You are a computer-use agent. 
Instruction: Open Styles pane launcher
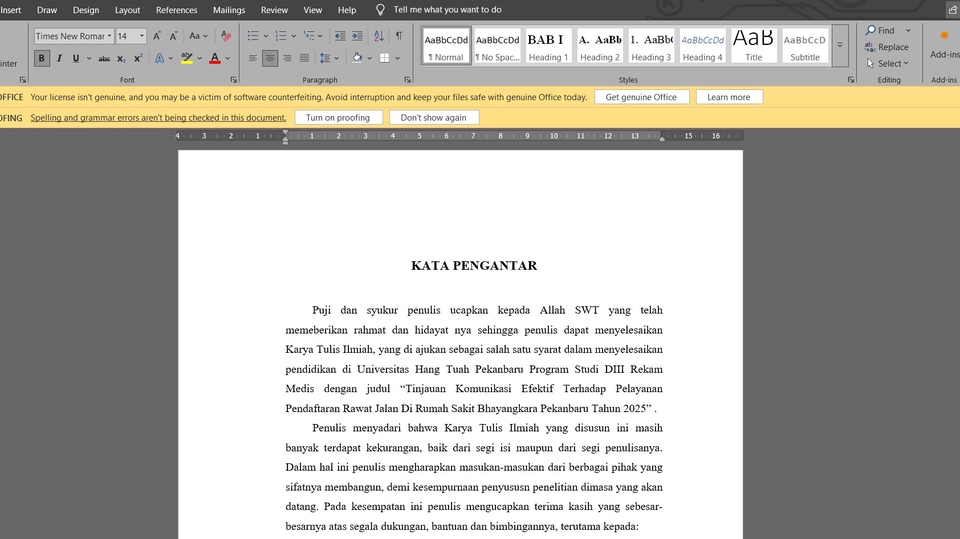tap(851, 80)
